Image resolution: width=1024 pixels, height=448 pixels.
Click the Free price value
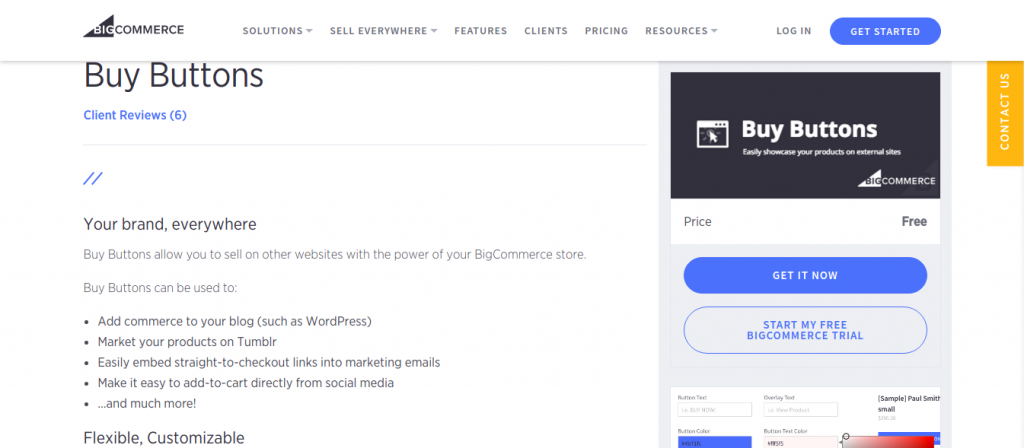pyautogui.click(x=914, y=221)
